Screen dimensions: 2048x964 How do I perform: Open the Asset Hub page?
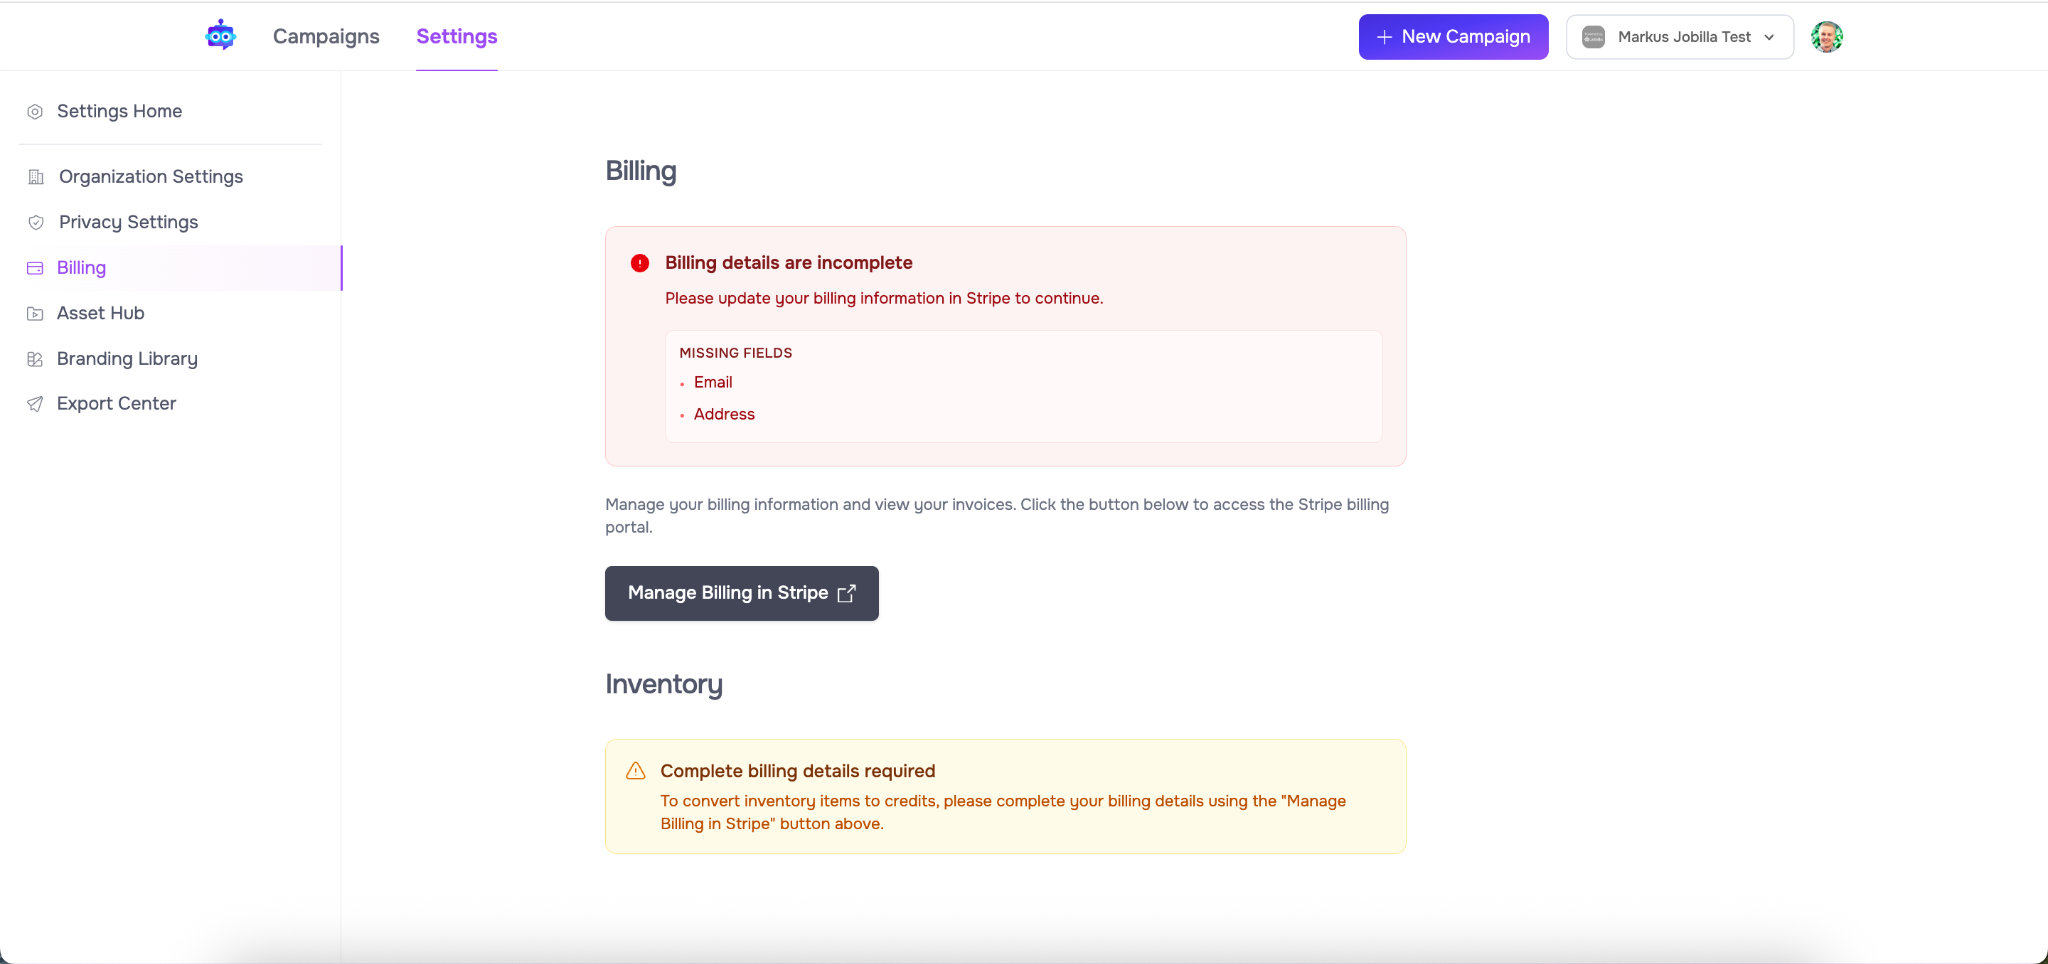coord(100,313)
